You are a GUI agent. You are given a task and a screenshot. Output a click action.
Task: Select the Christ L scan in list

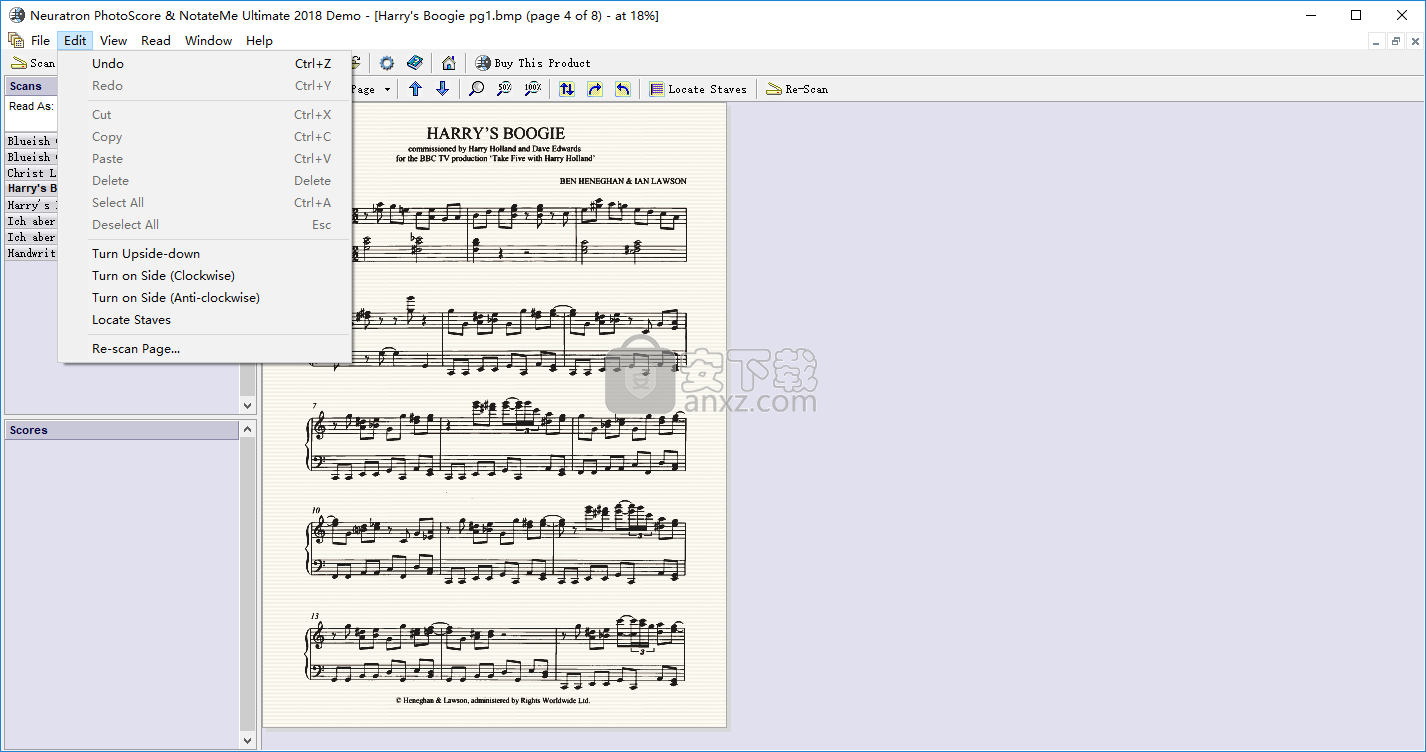(32, 173)
